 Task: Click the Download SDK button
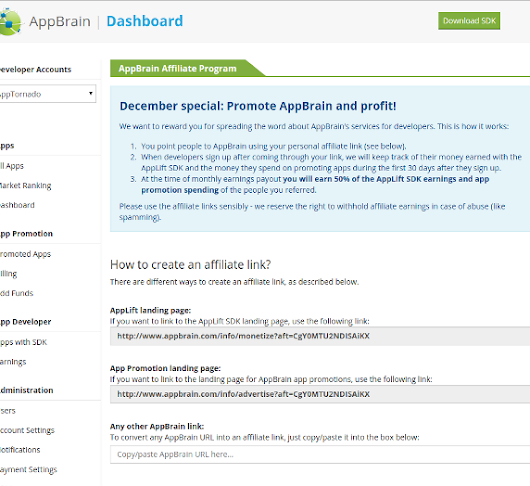(x=469, y=21)
